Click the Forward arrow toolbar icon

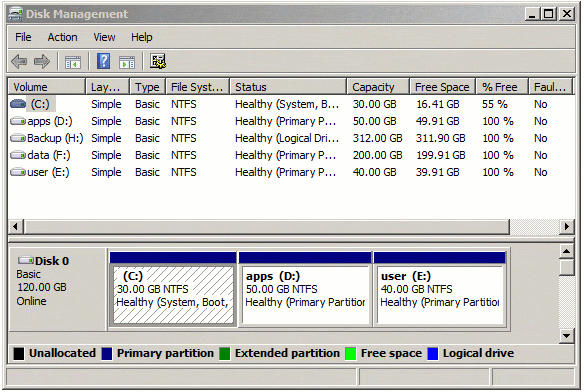(42, 61)
